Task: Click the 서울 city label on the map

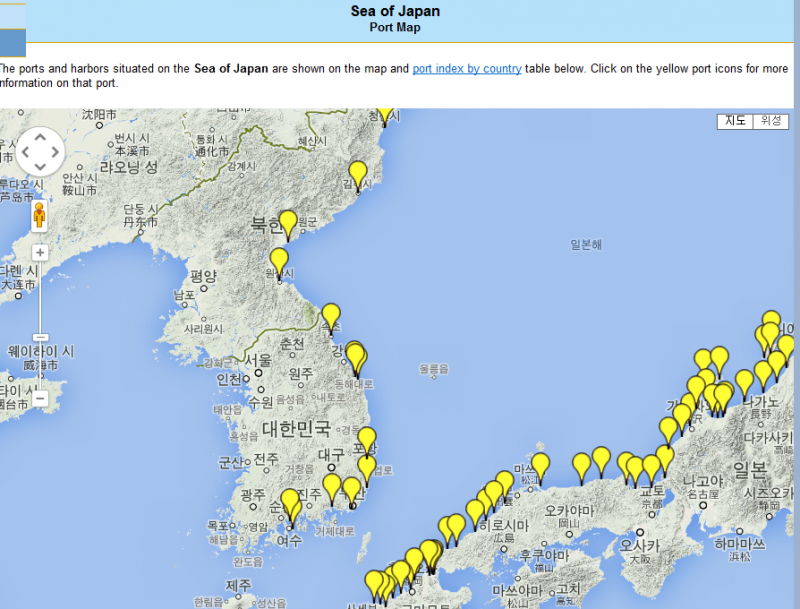Action: click(258, 361)
